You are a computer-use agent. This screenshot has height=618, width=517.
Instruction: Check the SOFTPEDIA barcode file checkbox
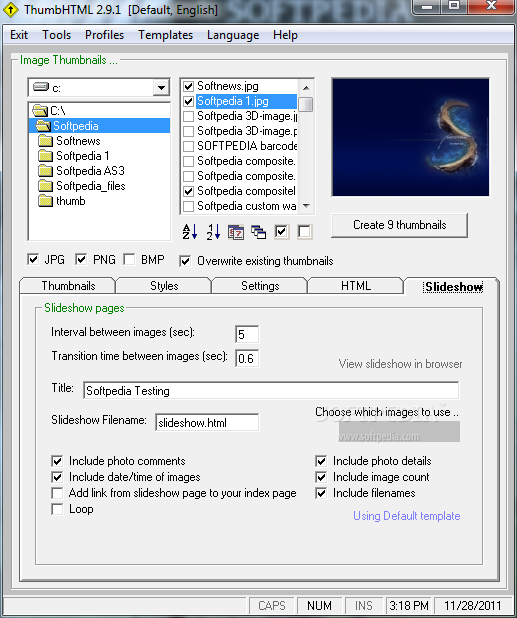pos(189,146)
